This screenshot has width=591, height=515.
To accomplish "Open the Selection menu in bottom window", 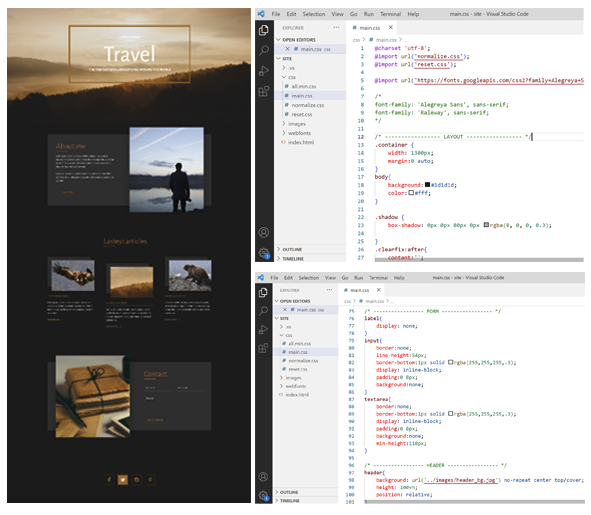I will click(309, 277).
